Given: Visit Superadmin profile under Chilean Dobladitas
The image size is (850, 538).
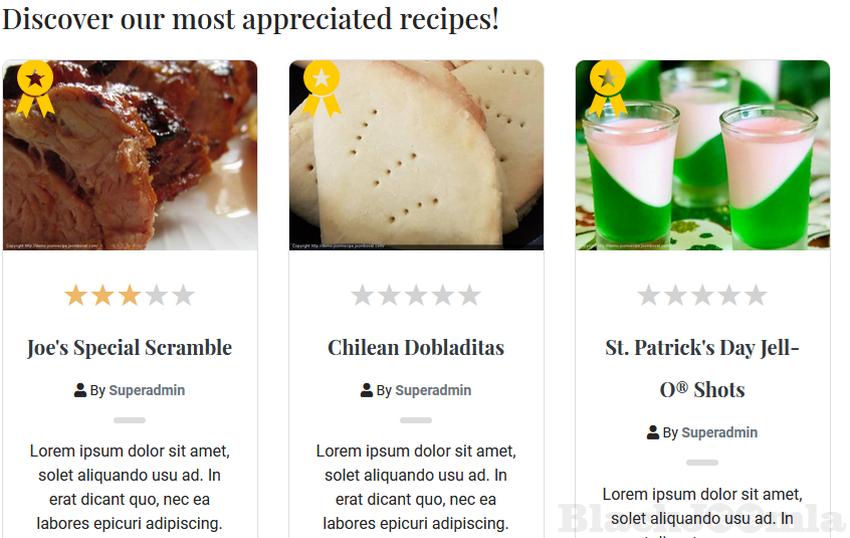Looking at the screenshot, I should tap(433, 390).
